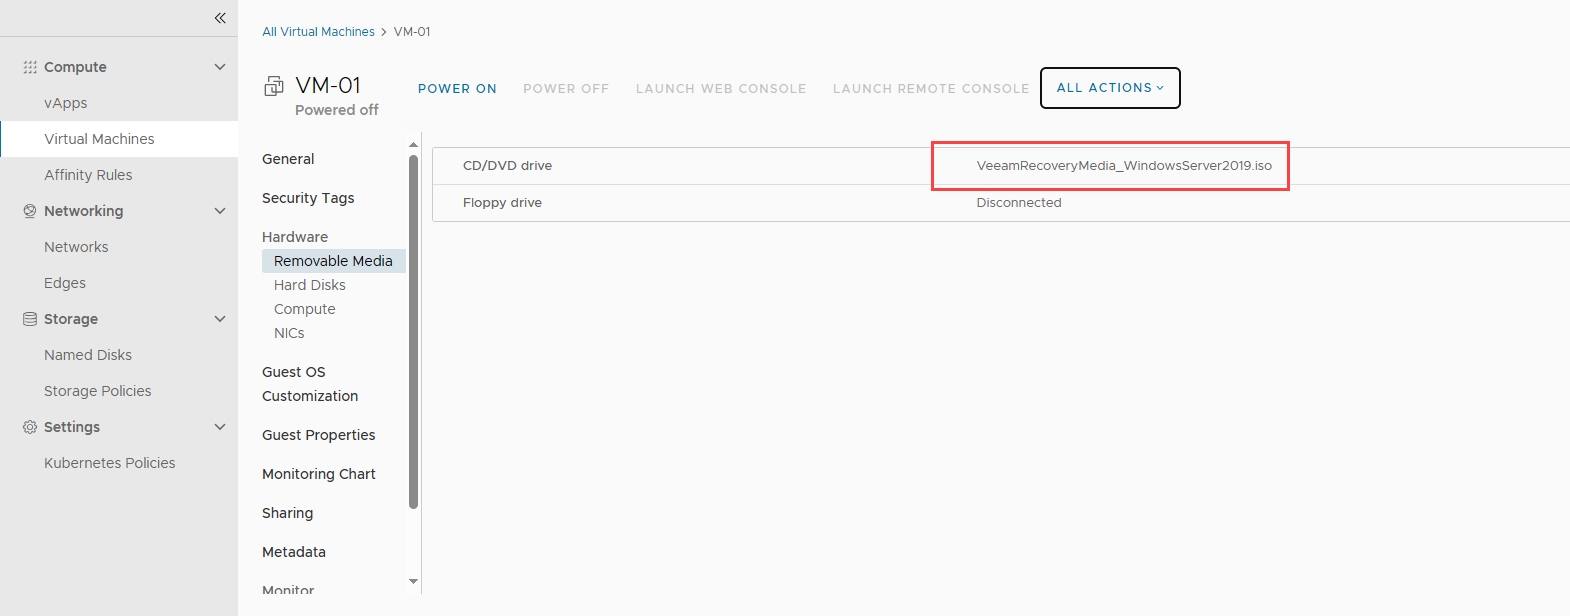Collapse the Storage section chevron

[x=220, y=319]
